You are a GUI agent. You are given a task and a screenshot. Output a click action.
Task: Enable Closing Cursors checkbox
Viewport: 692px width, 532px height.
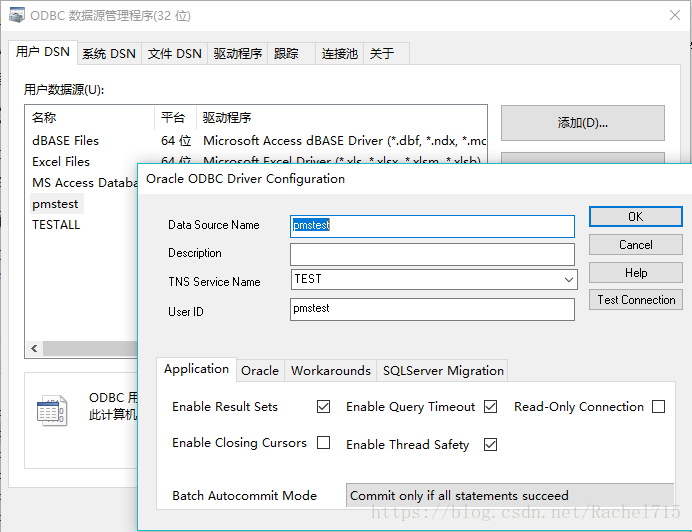click(x=323, y=442)
